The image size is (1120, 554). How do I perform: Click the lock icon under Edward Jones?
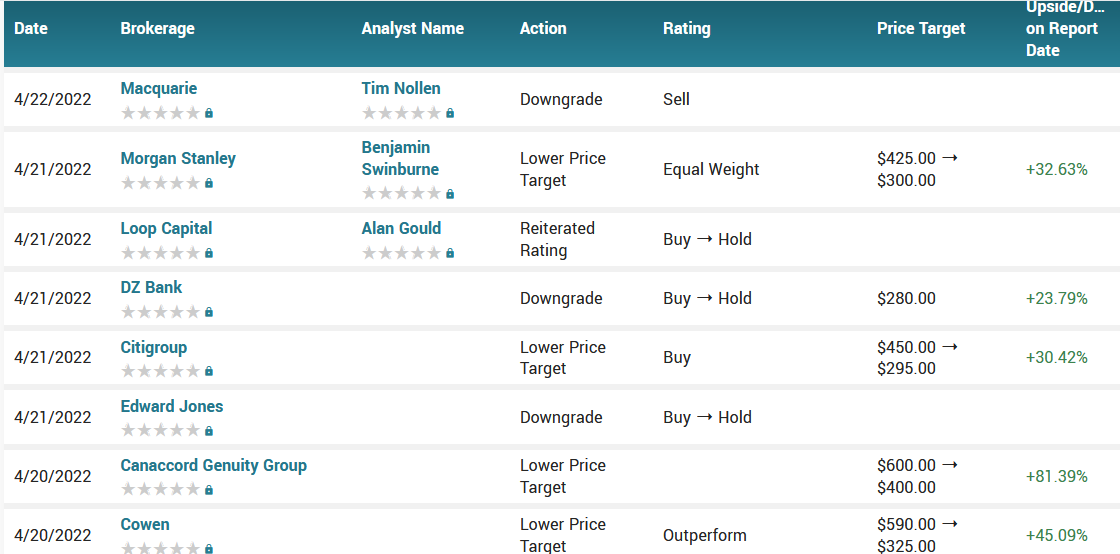click(209, 431)
